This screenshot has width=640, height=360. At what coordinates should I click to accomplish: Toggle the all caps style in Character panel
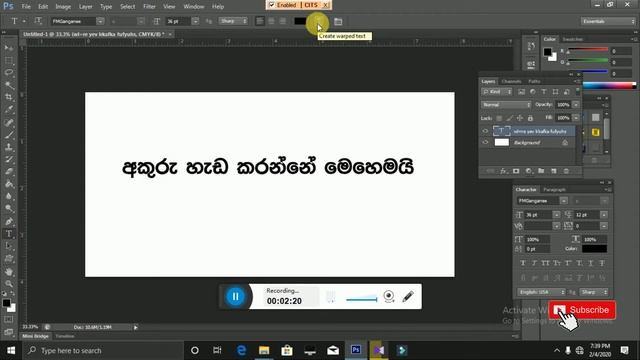(545, 263)
